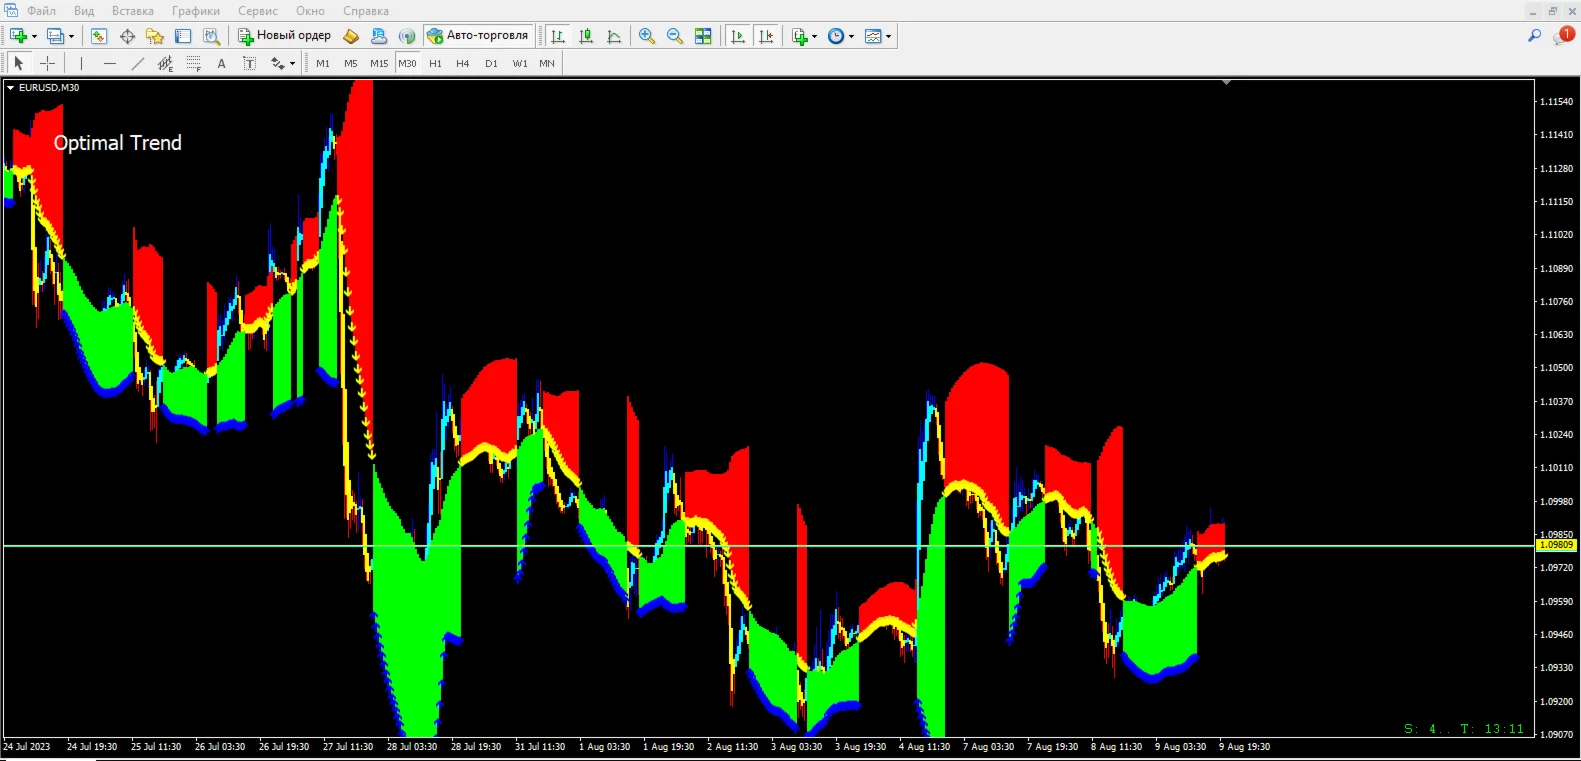Tile chart windows with grid icon

point(703,36)
